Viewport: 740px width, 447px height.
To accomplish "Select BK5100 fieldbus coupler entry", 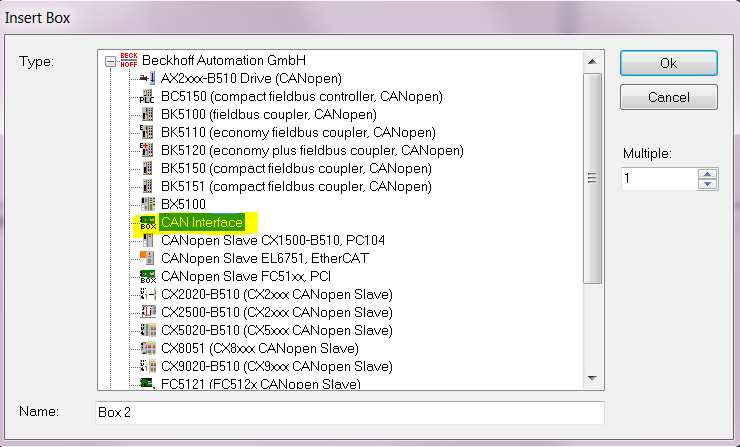I will coord(269,114).
